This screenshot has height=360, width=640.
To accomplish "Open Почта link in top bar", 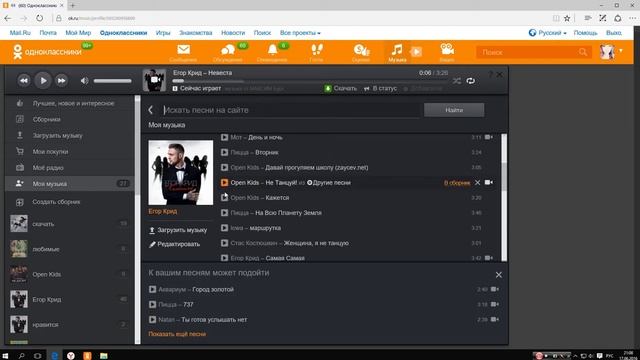I will [48, 33].
